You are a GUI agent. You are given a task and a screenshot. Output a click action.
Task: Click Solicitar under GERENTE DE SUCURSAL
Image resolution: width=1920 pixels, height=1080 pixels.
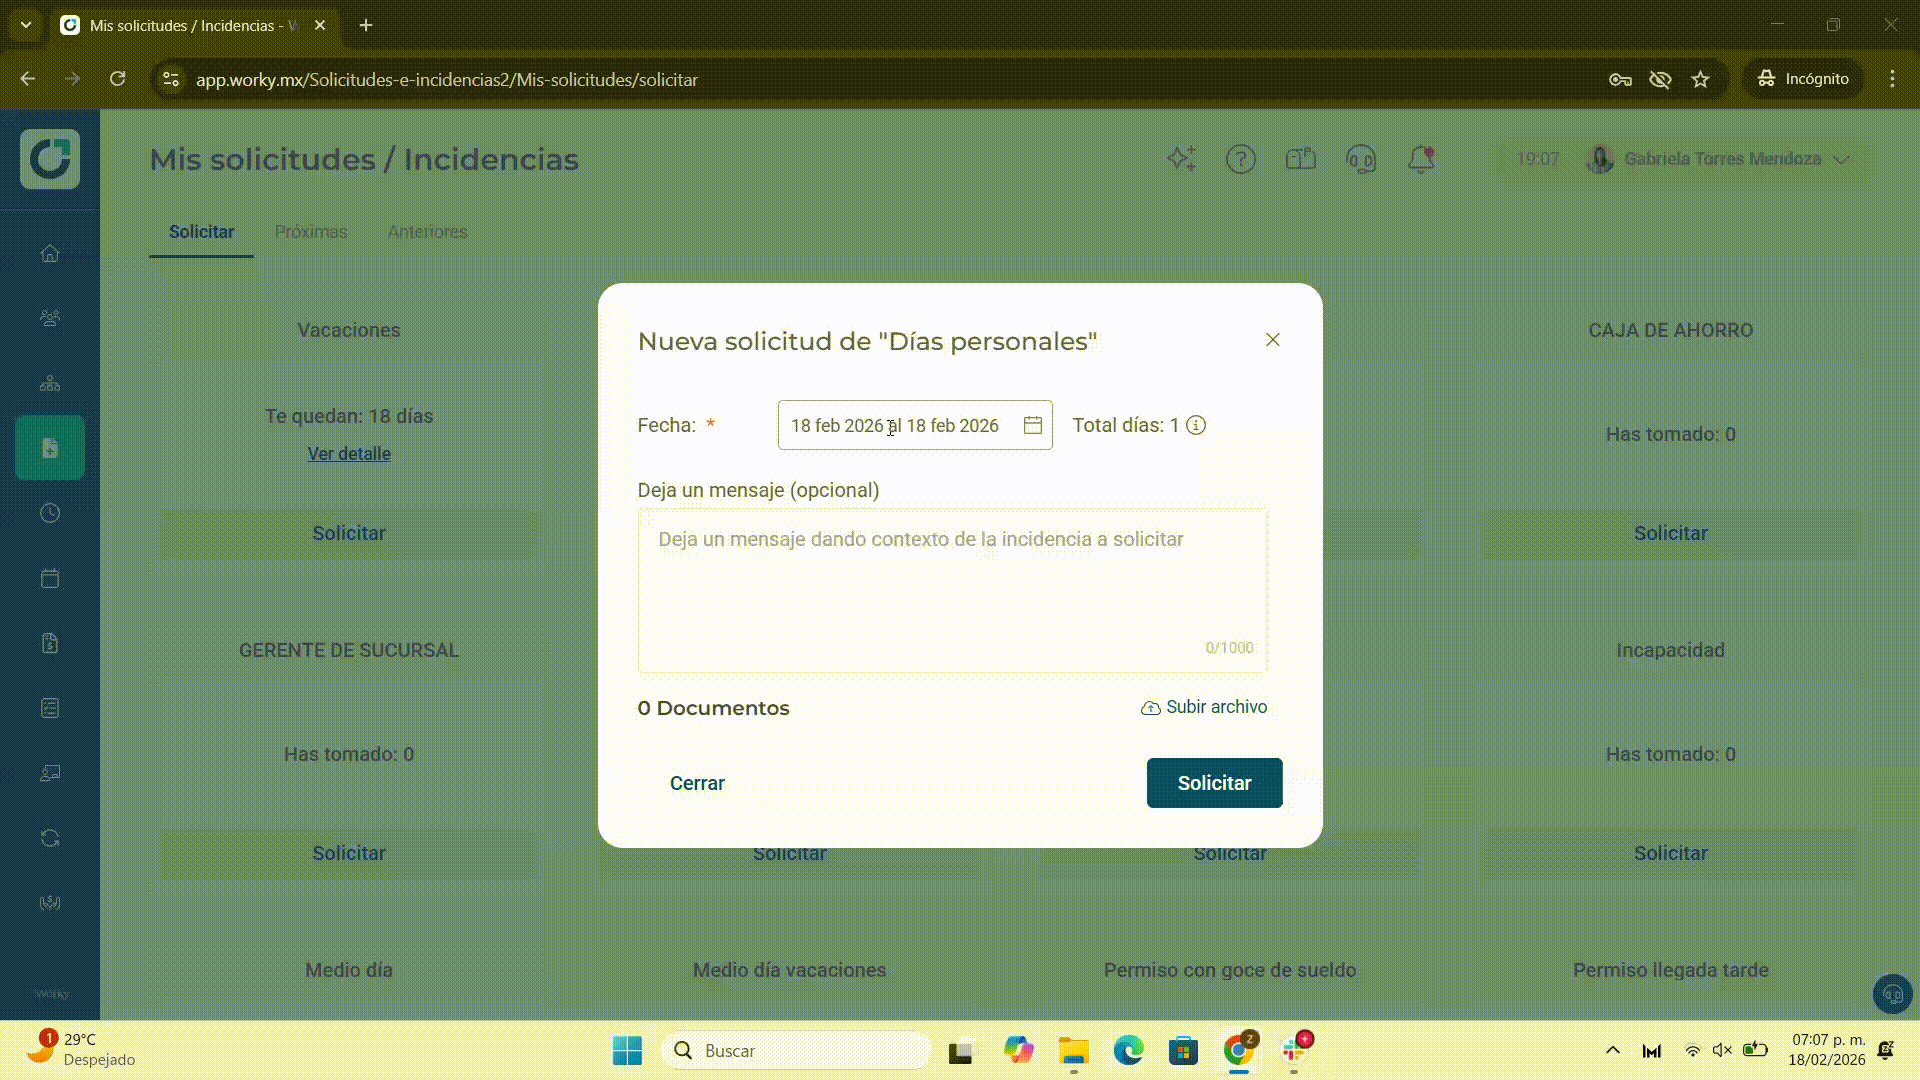[349, 853]
